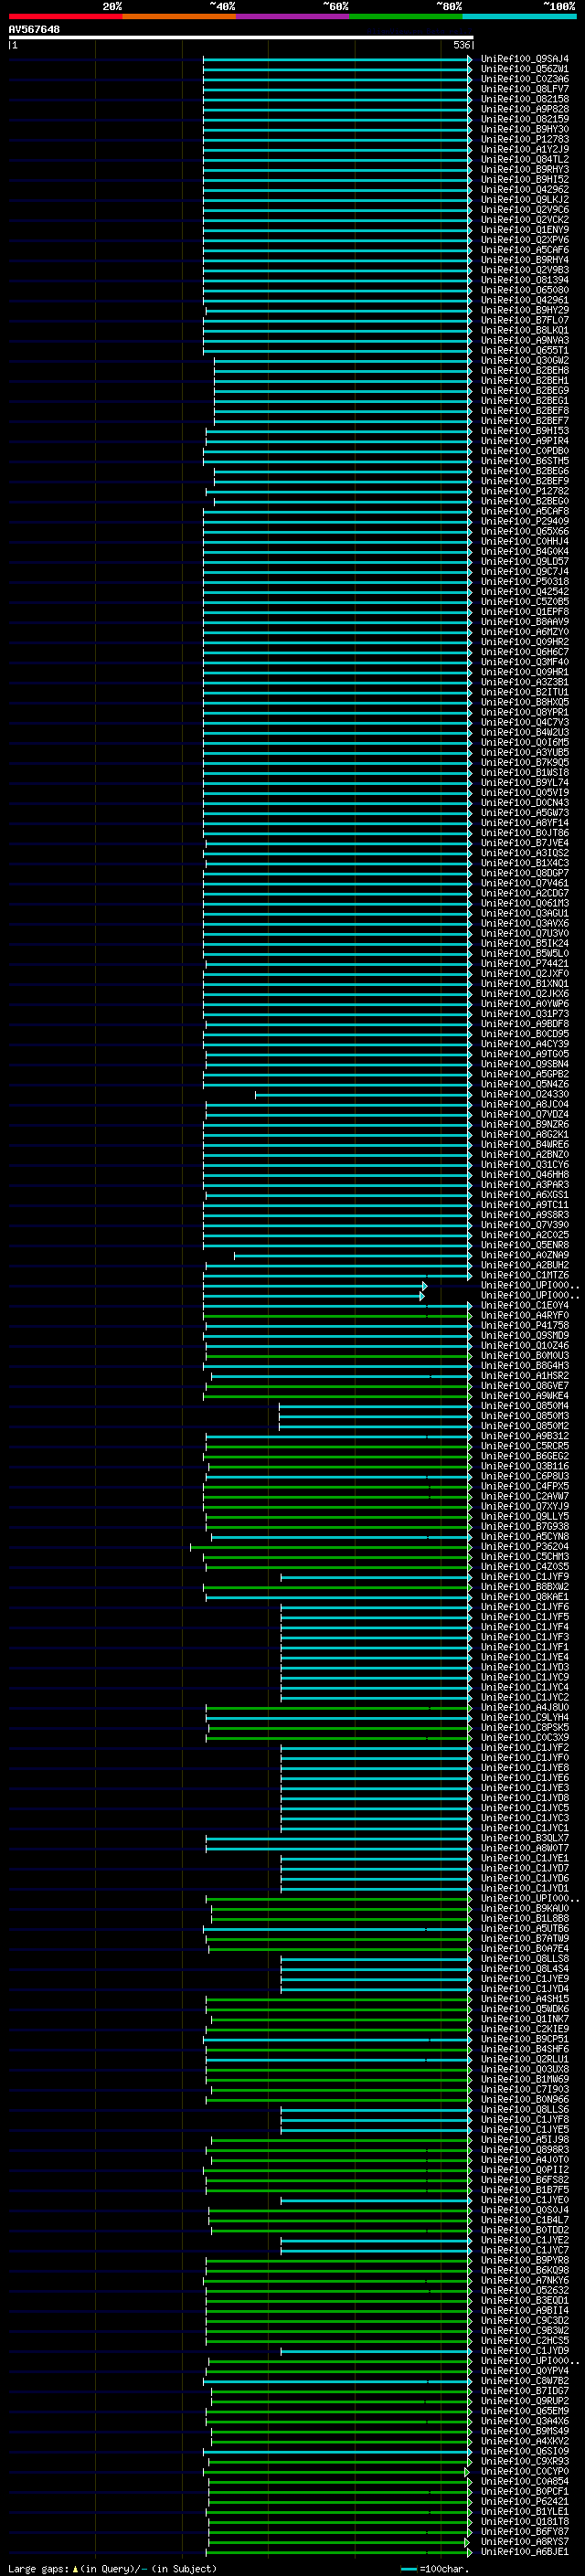The height and width of the screenshot is (2576, 585).
Task: Select hit UniRef100_P41758
Action: [524, 1326]
